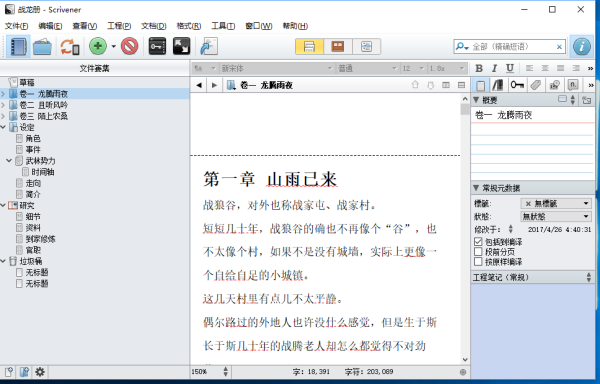Show Snapshots pane in Inspector
Image resolution: width=600 pixels, height=384 pixels.
coord(554,85)
